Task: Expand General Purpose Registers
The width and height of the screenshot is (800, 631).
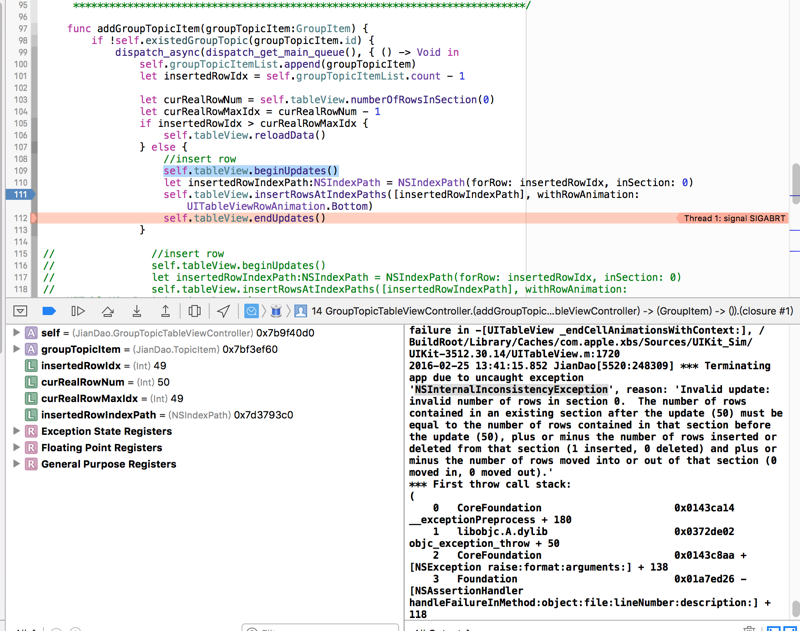Action: click(16, 464)
